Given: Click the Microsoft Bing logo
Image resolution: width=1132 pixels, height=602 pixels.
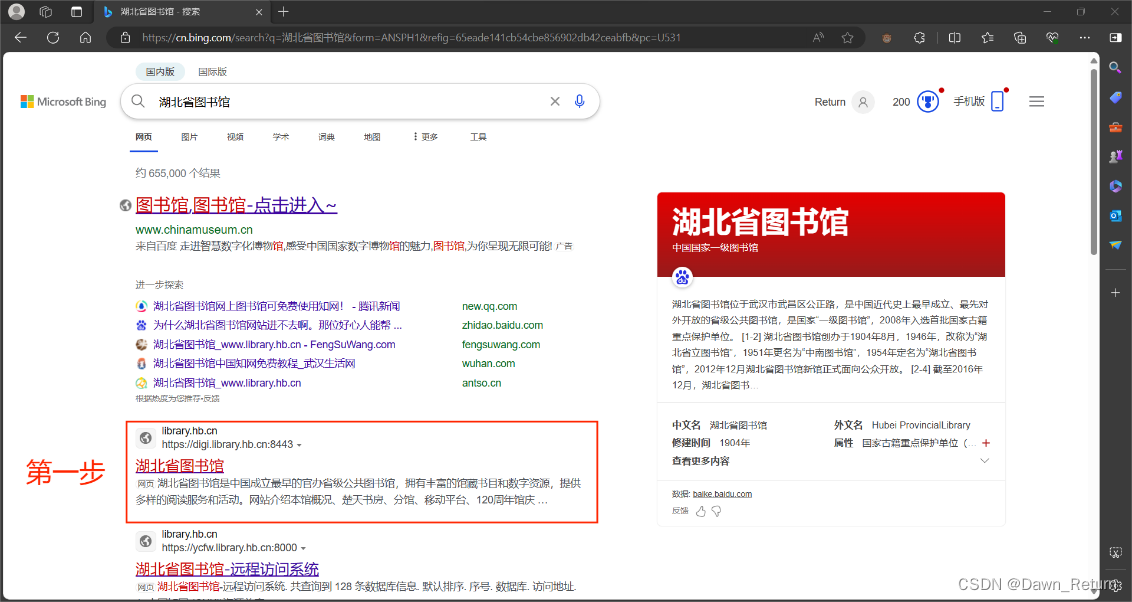Looking at the screenshot, I should coord(64,102).
